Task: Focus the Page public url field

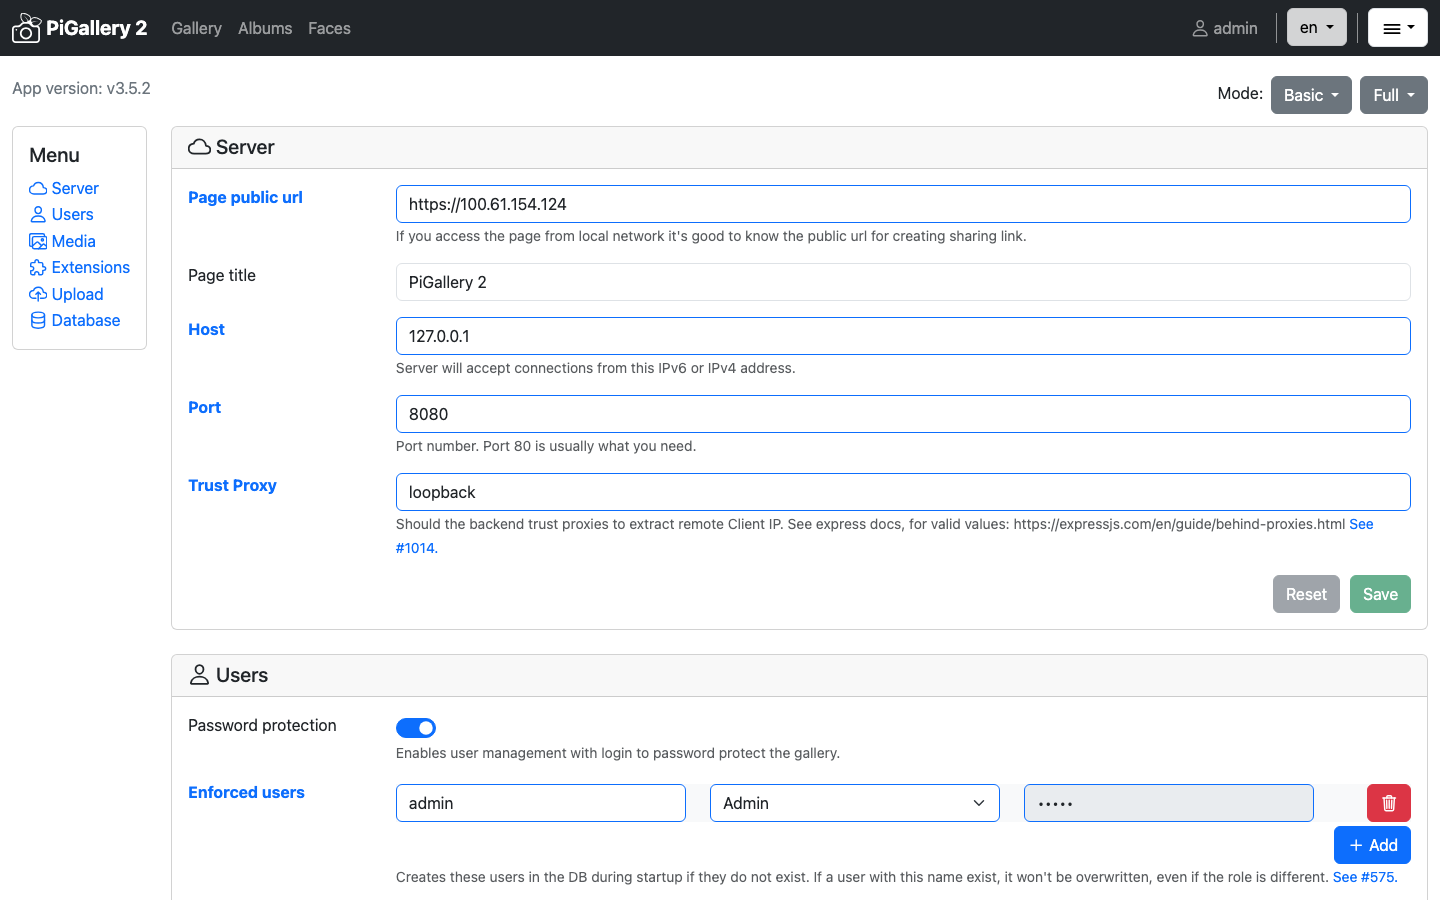Action: coord(903,204)
